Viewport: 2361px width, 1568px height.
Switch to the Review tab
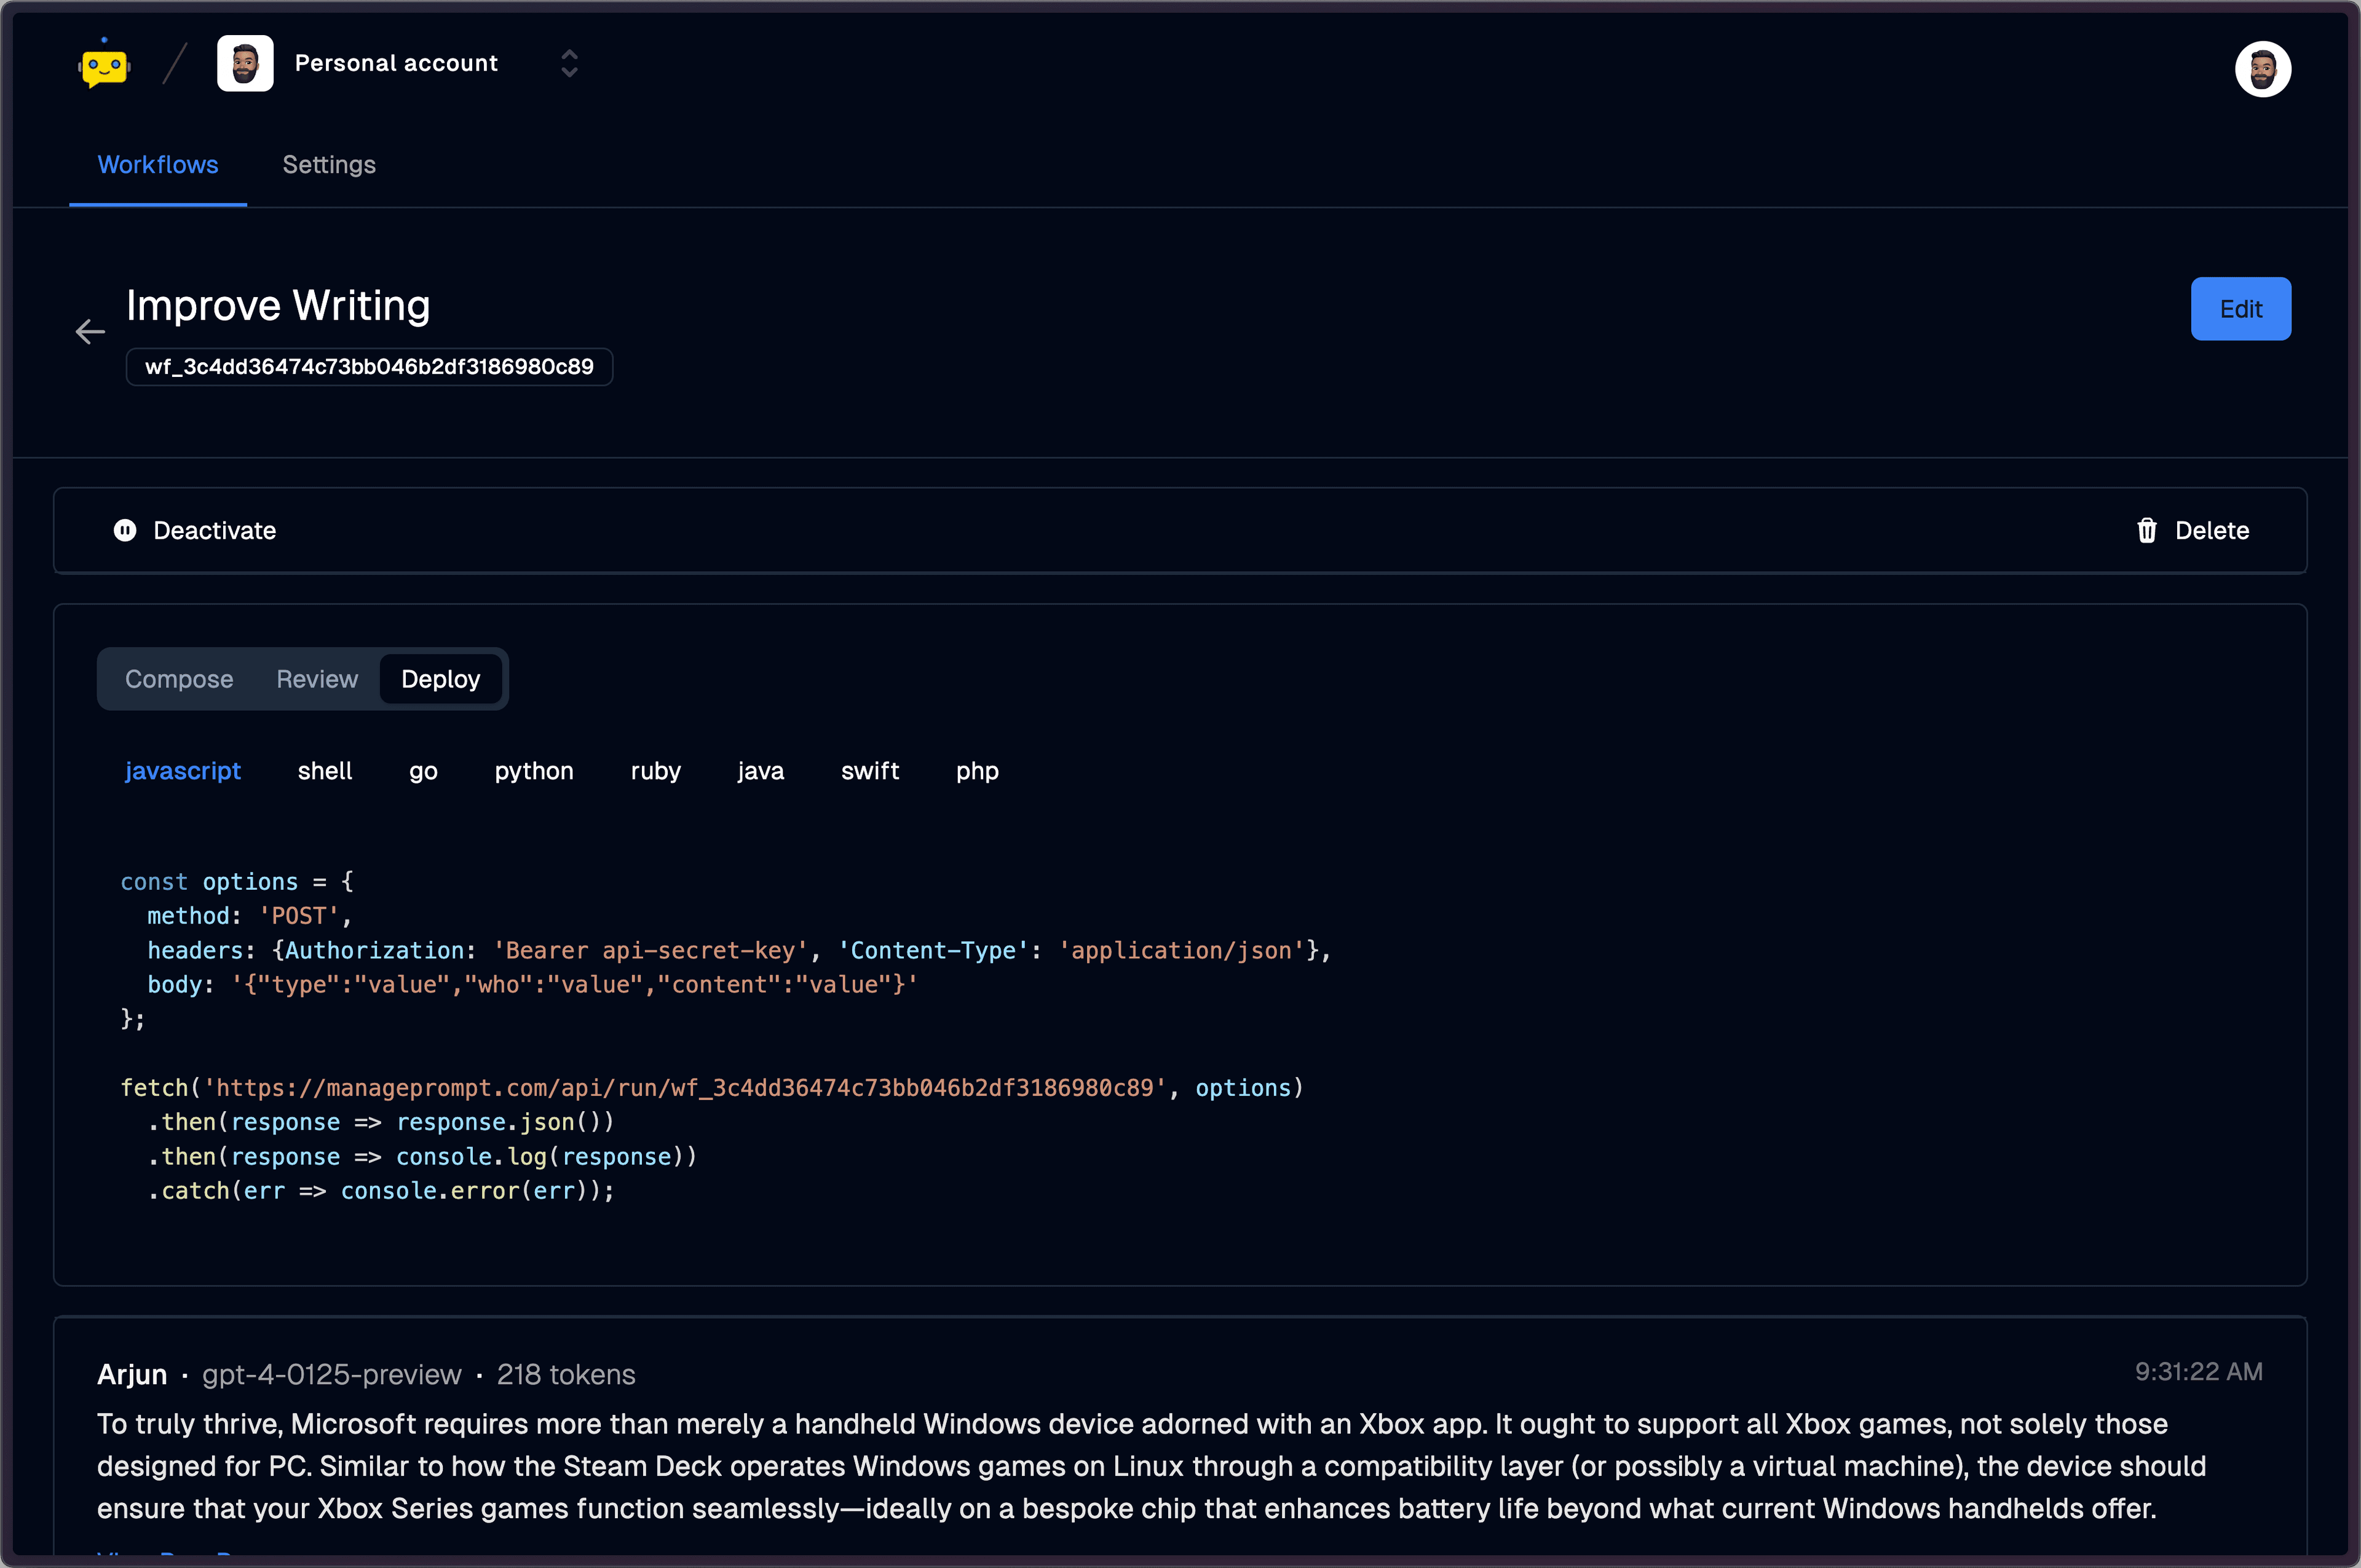(316, 679)
